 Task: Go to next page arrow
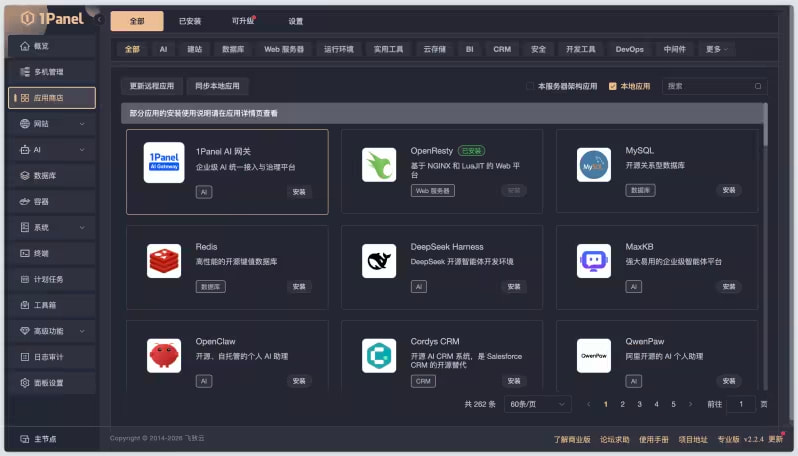tap(690, 404)
